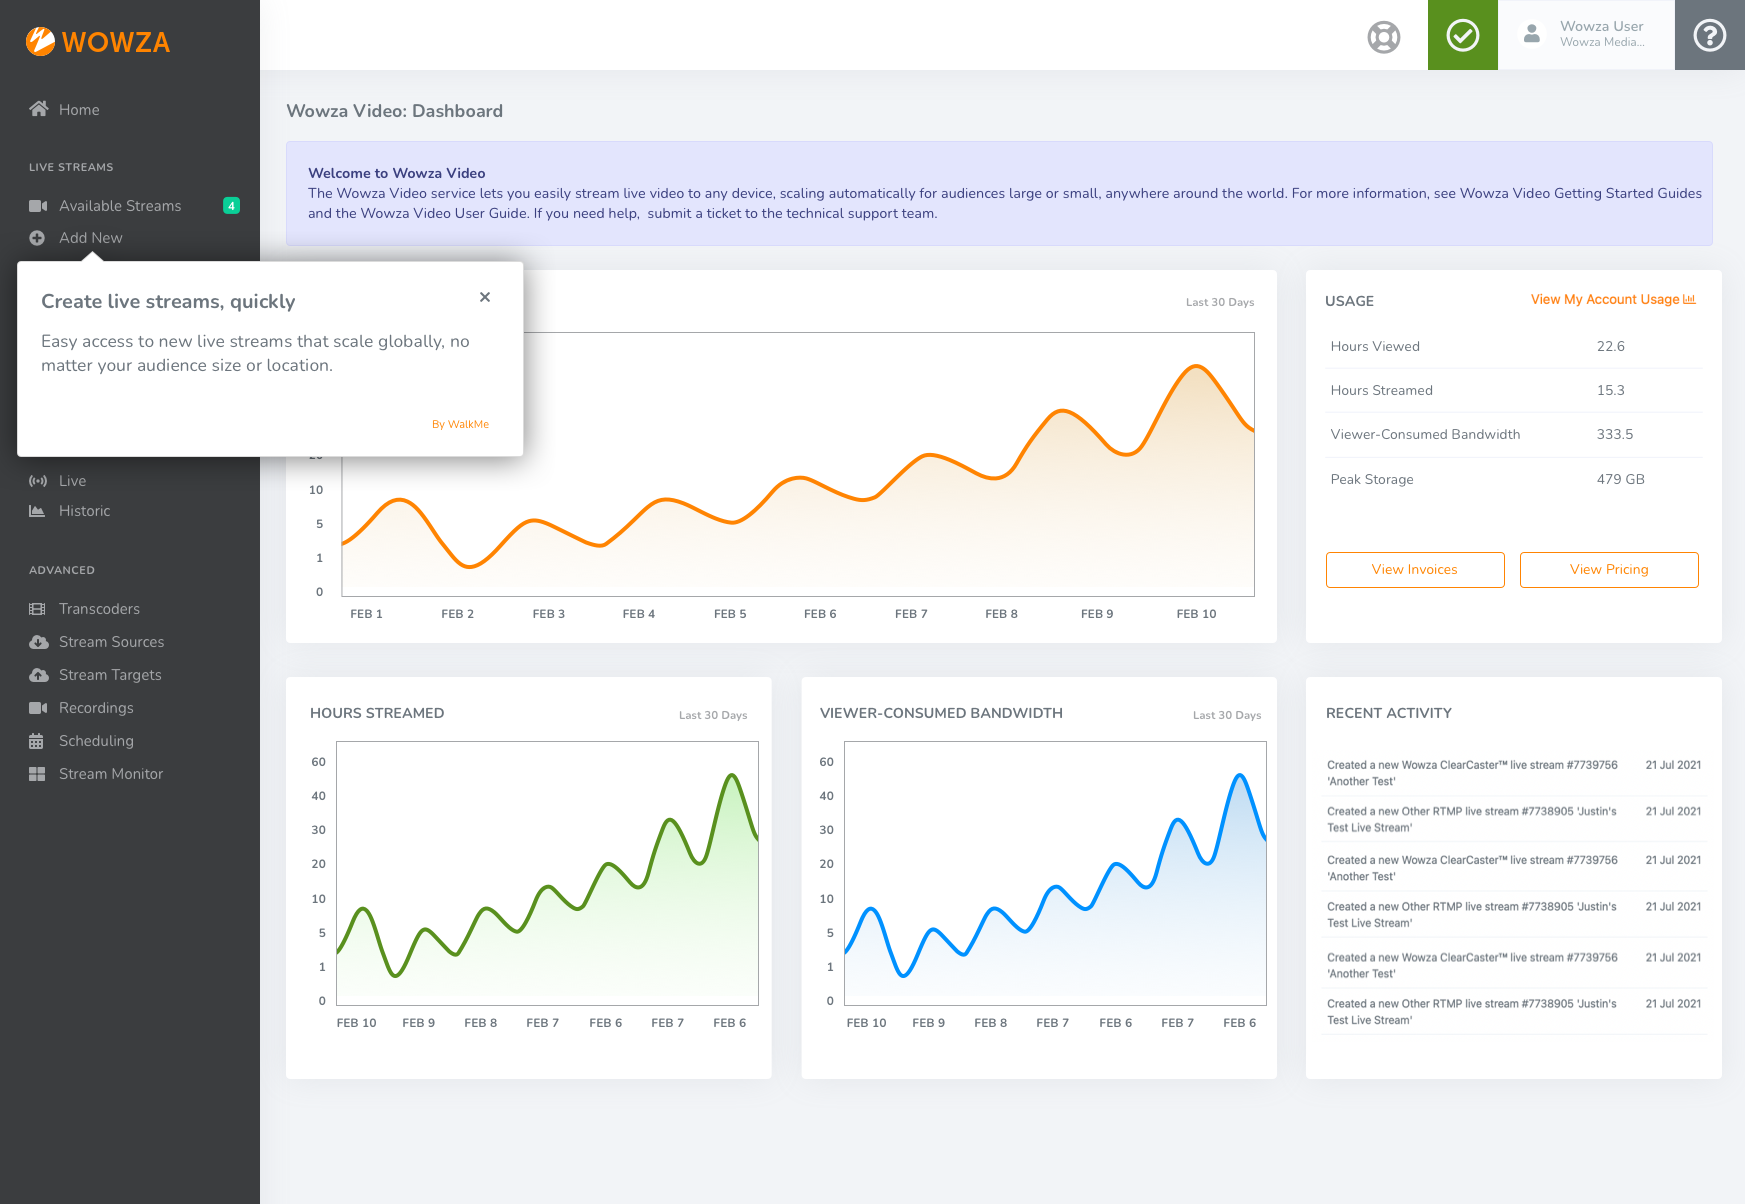
Task: Click the account usage bar chart icon
Action: 1690,299
